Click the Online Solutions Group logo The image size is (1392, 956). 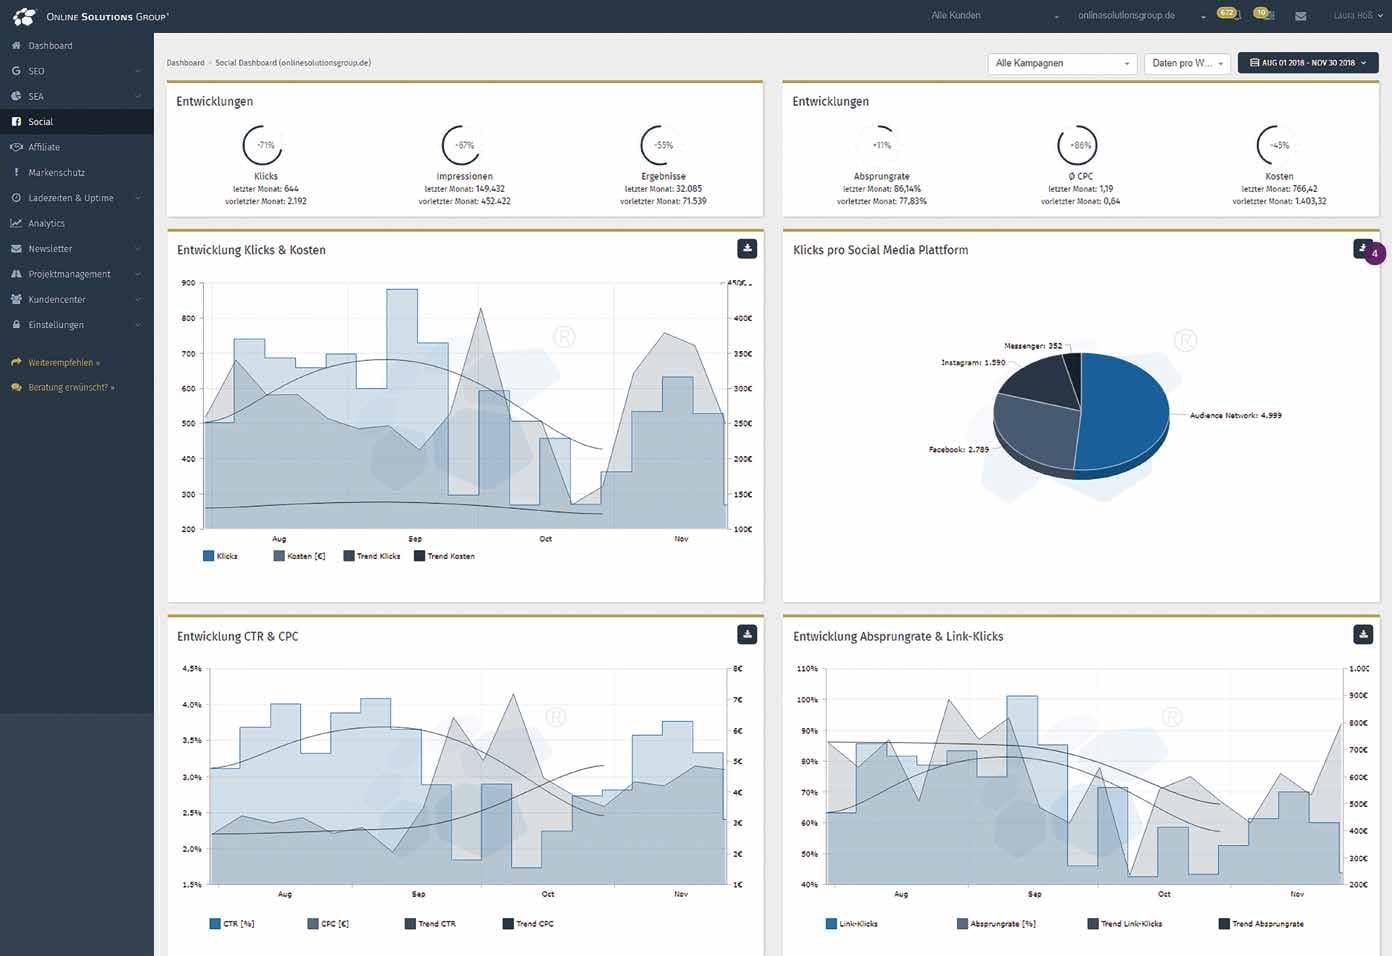click(90, 16)
